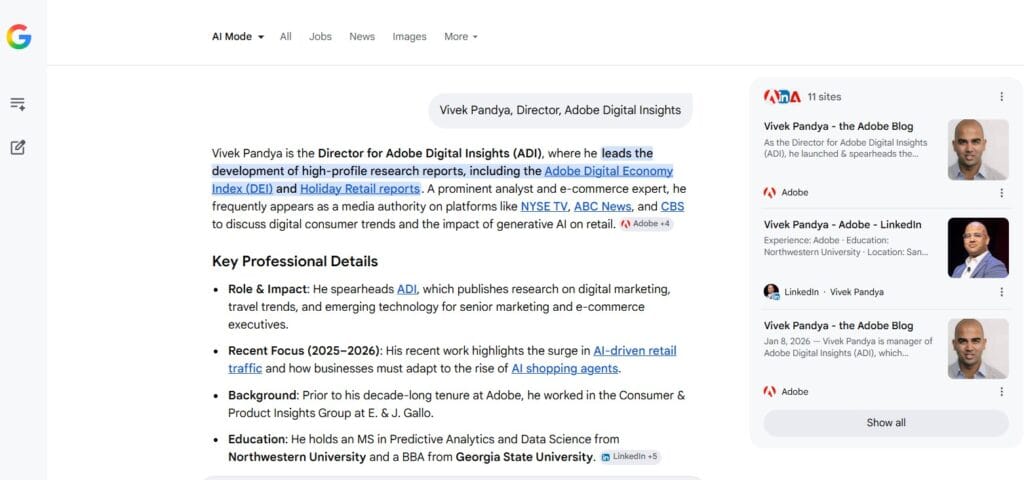Click the Georgia State University bold text
Screen dimensions: 1024x480
point(526,456)
